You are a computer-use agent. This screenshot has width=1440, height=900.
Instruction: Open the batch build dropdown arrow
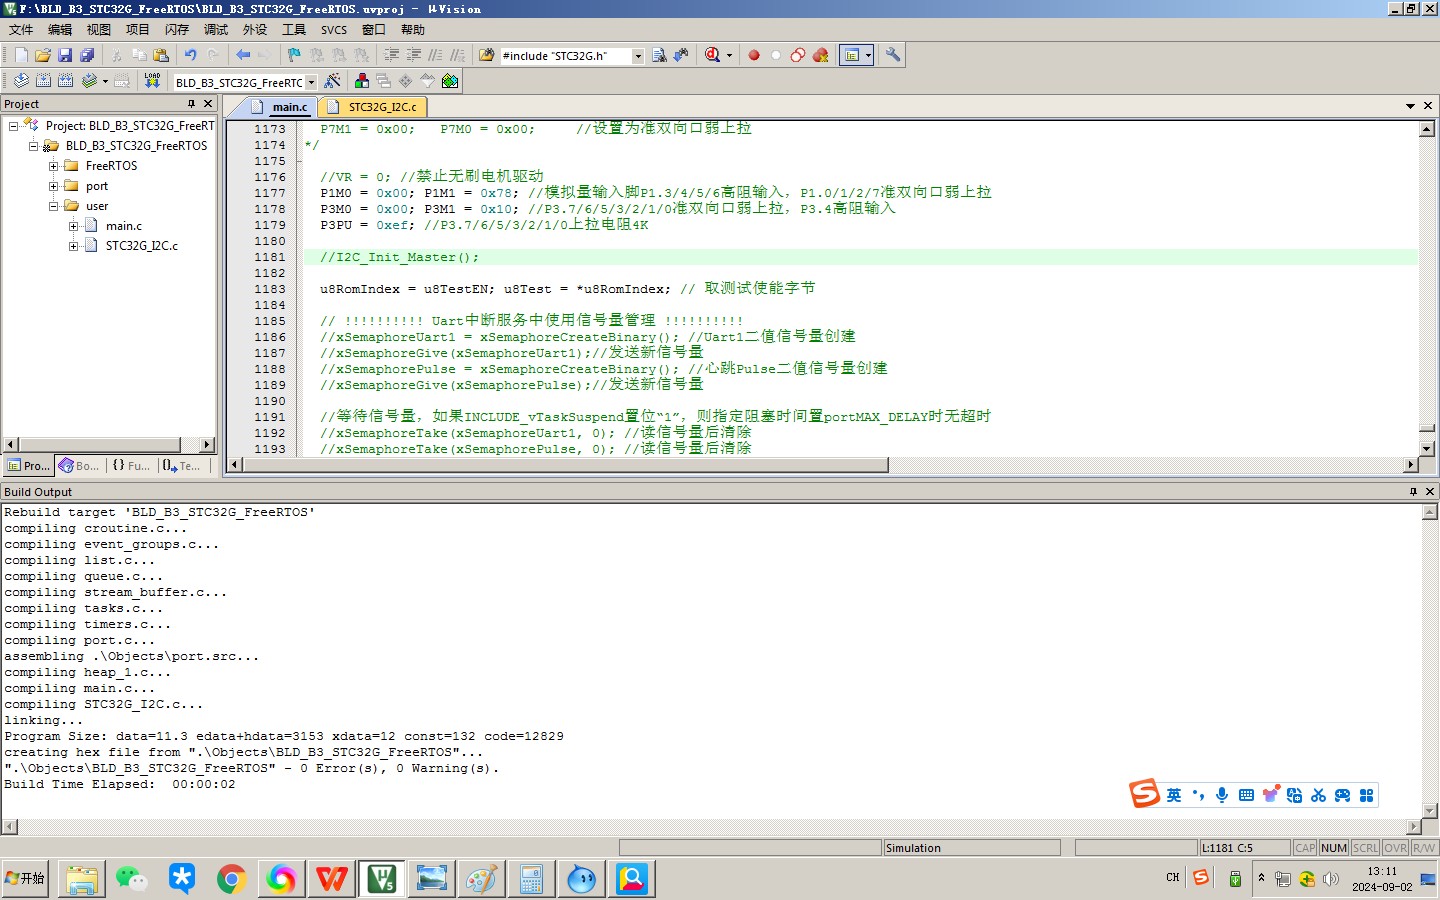click(105, 81)
